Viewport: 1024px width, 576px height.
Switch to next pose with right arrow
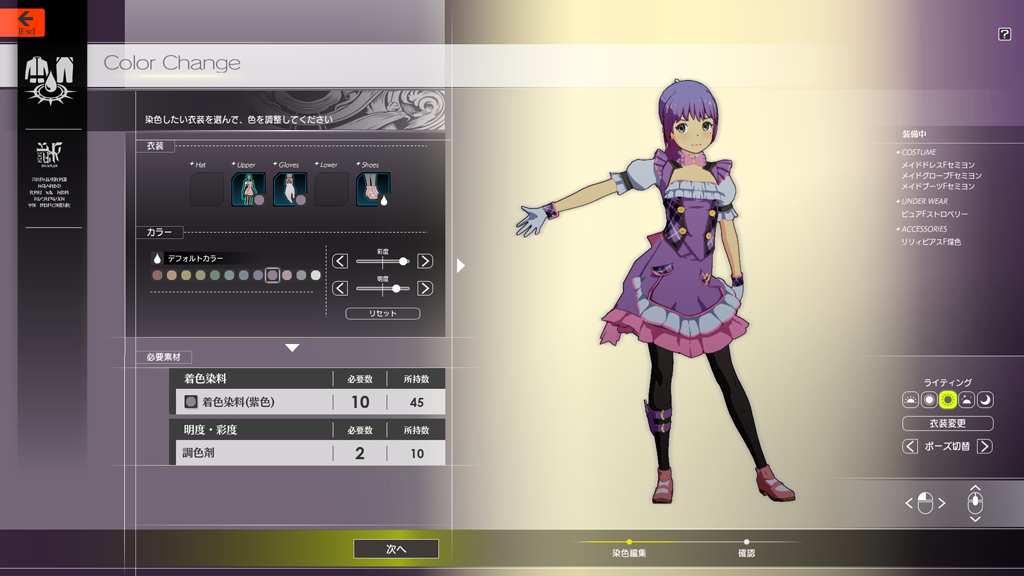pyautogui.click(x=984, y=446)
